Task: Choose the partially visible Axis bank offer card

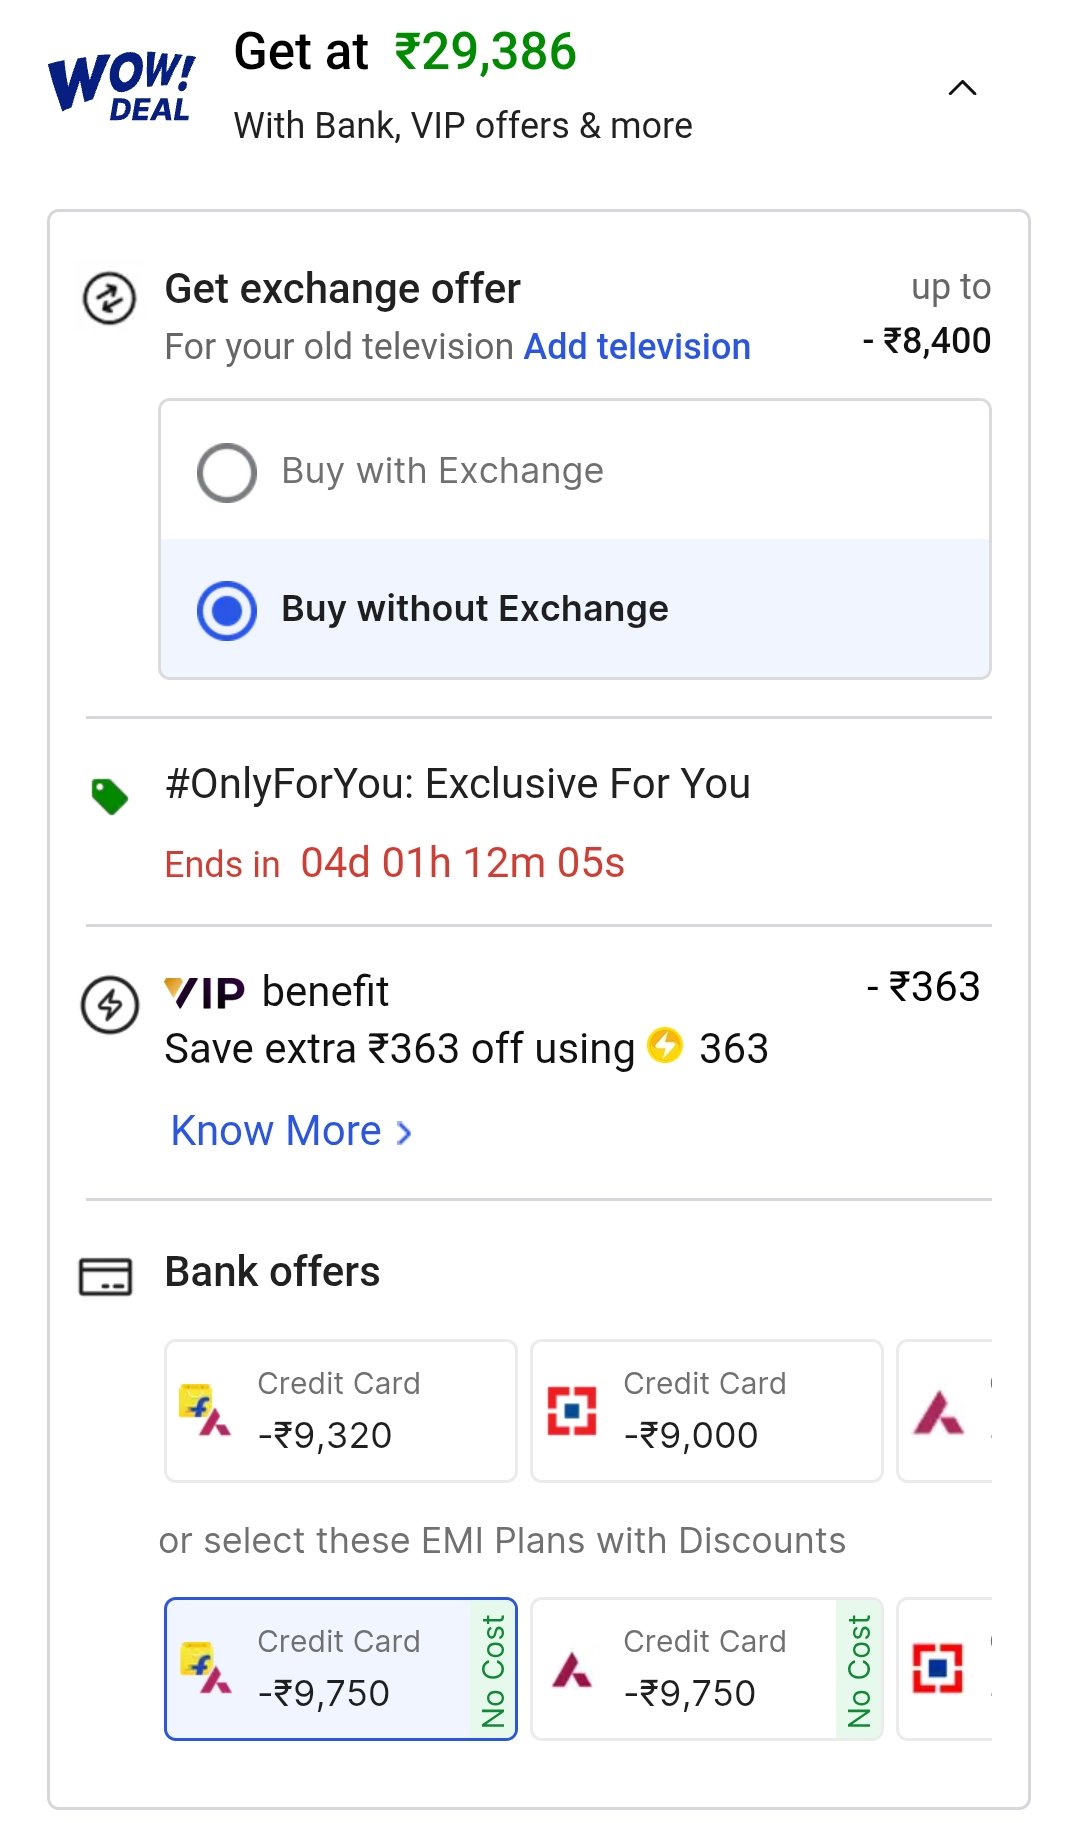Action: [945, 1410]
